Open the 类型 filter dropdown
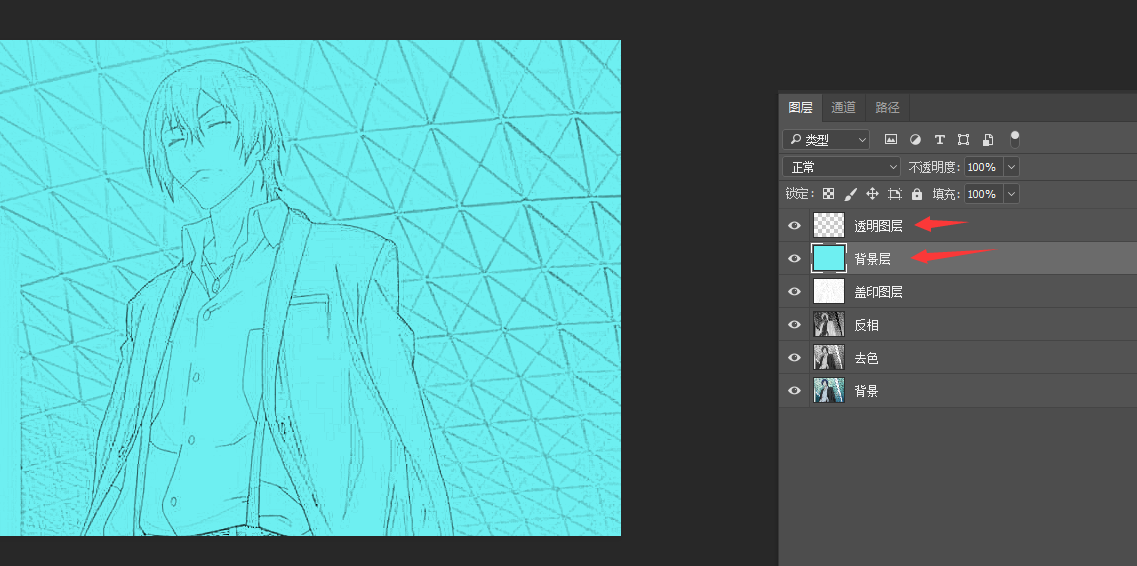Image resolution: width=1137 pixels, height=566 pixels. point(826,139)
